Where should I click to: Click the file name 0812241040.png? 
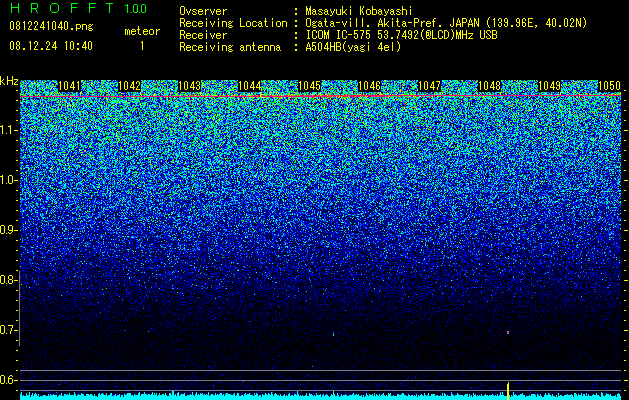(51, 26)
